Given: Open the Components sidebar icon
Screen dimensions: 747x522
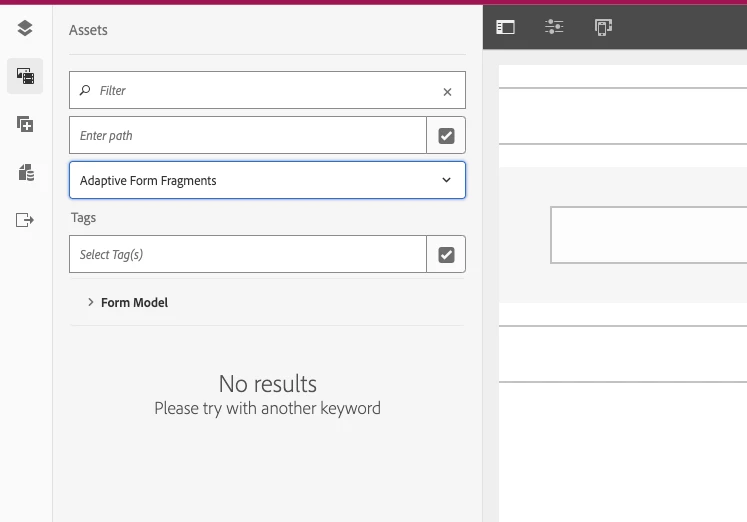Looking at the screenshot, I should [x=25, y=124].
